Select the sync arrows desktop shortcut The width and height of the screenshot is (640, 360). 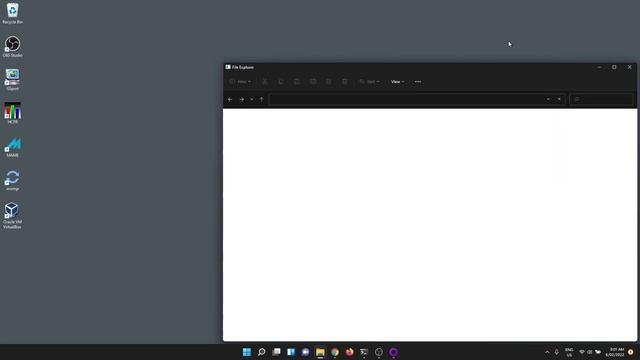12,180
